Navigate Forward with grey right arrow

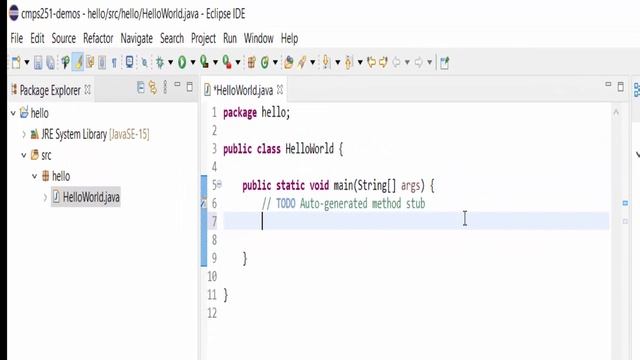pyautogui.click(x=418, y=62)
